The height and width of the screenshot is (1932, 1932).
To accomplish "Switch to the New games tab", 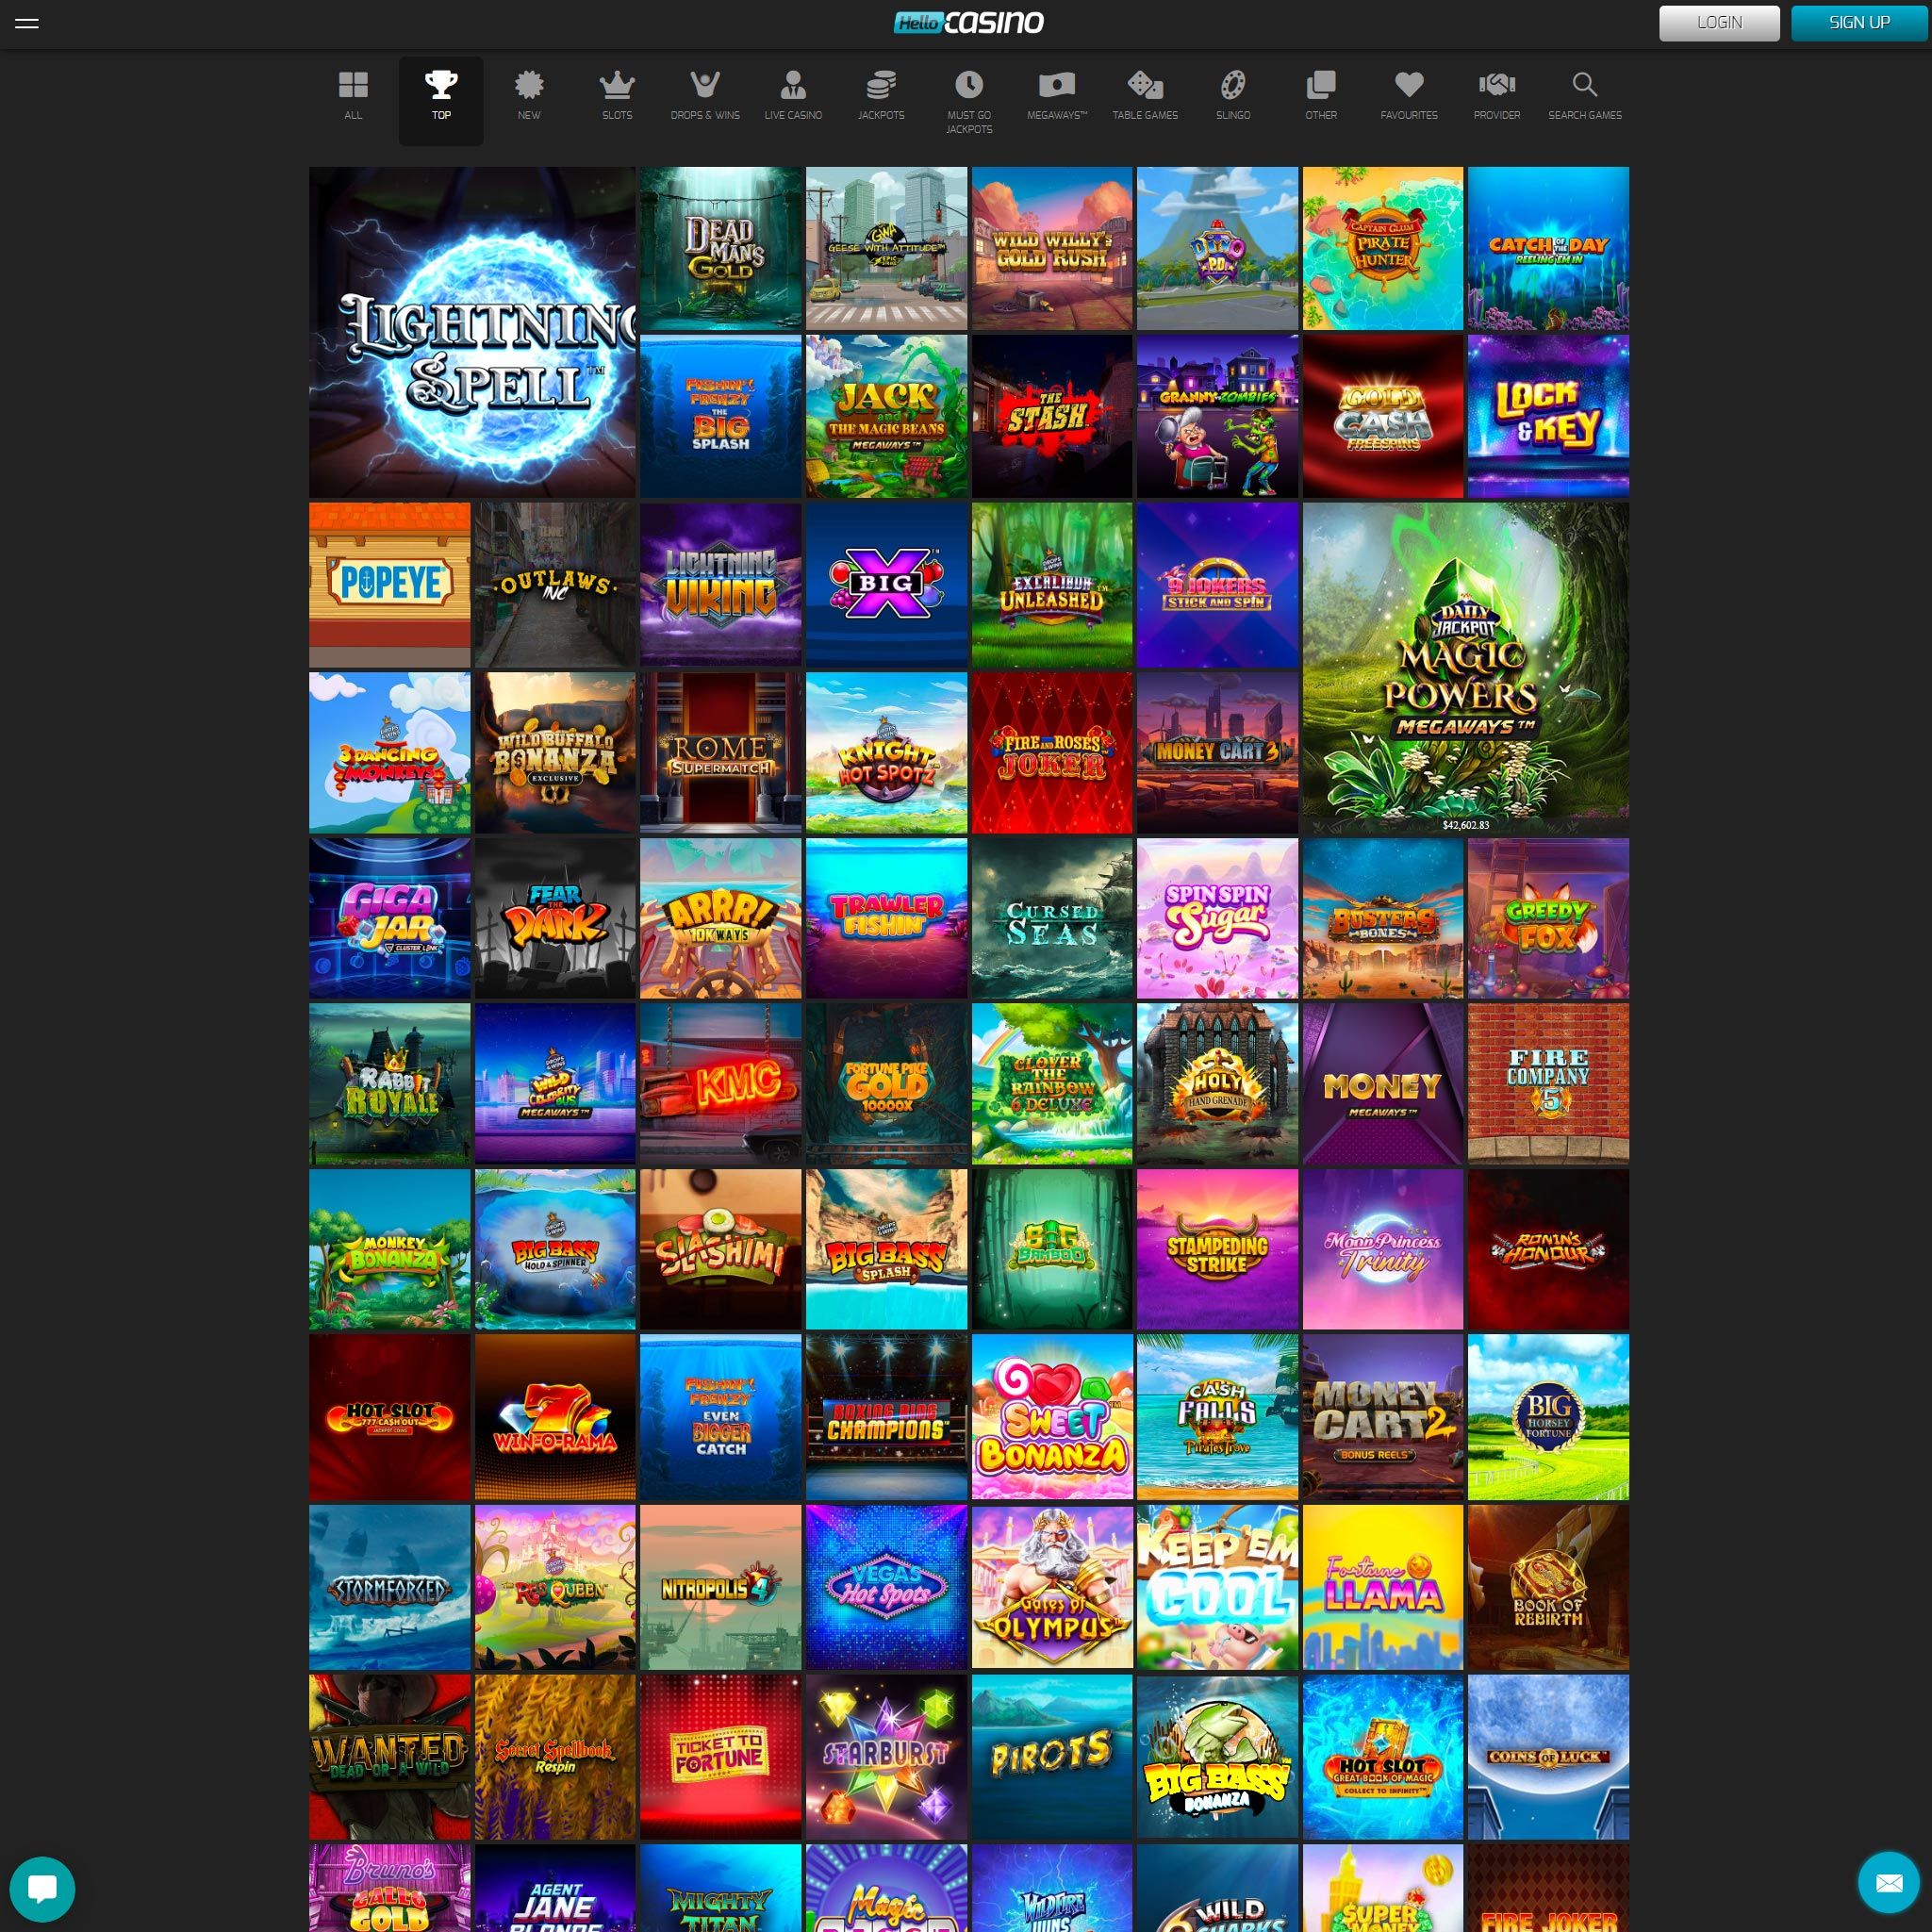I will [x=529, y=87].
